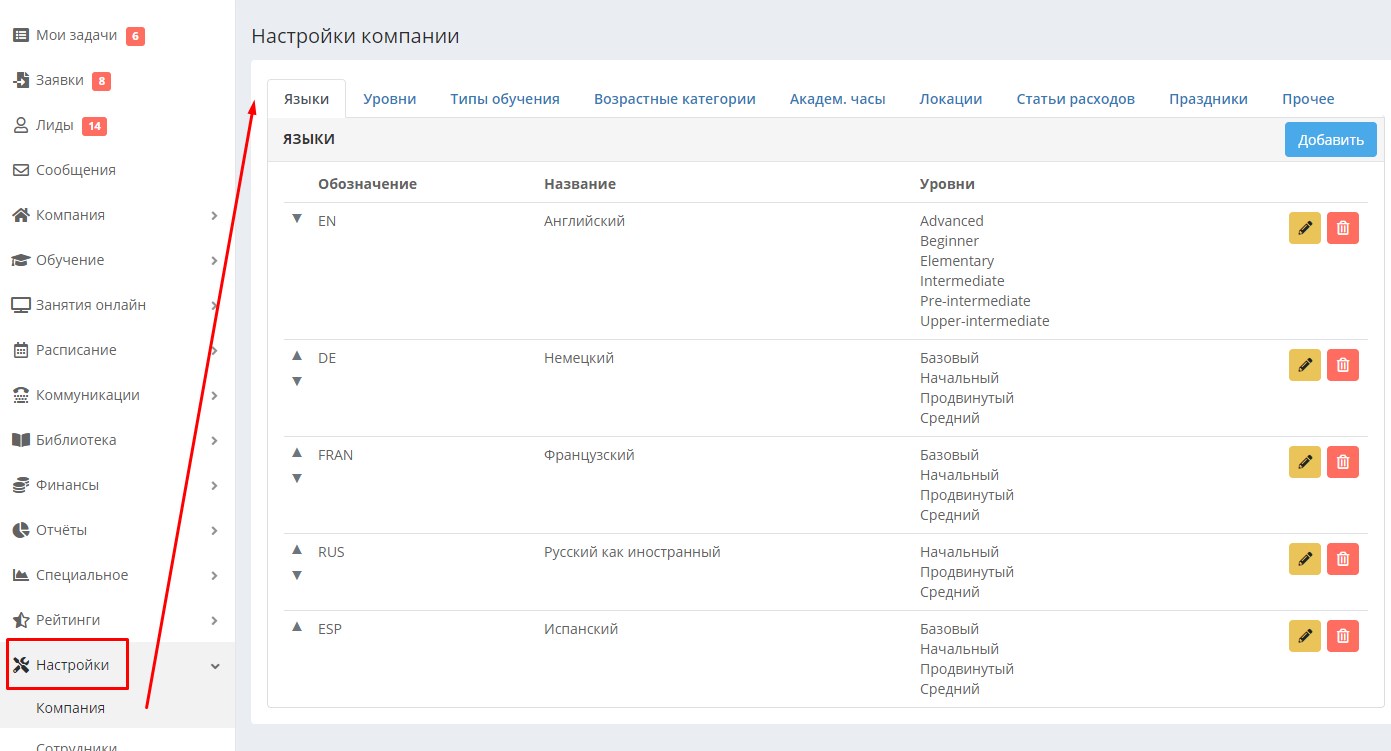Expand the Библиотека menu chevron
The width and height of the screenshot is (1391, 751).
(215, 440)
